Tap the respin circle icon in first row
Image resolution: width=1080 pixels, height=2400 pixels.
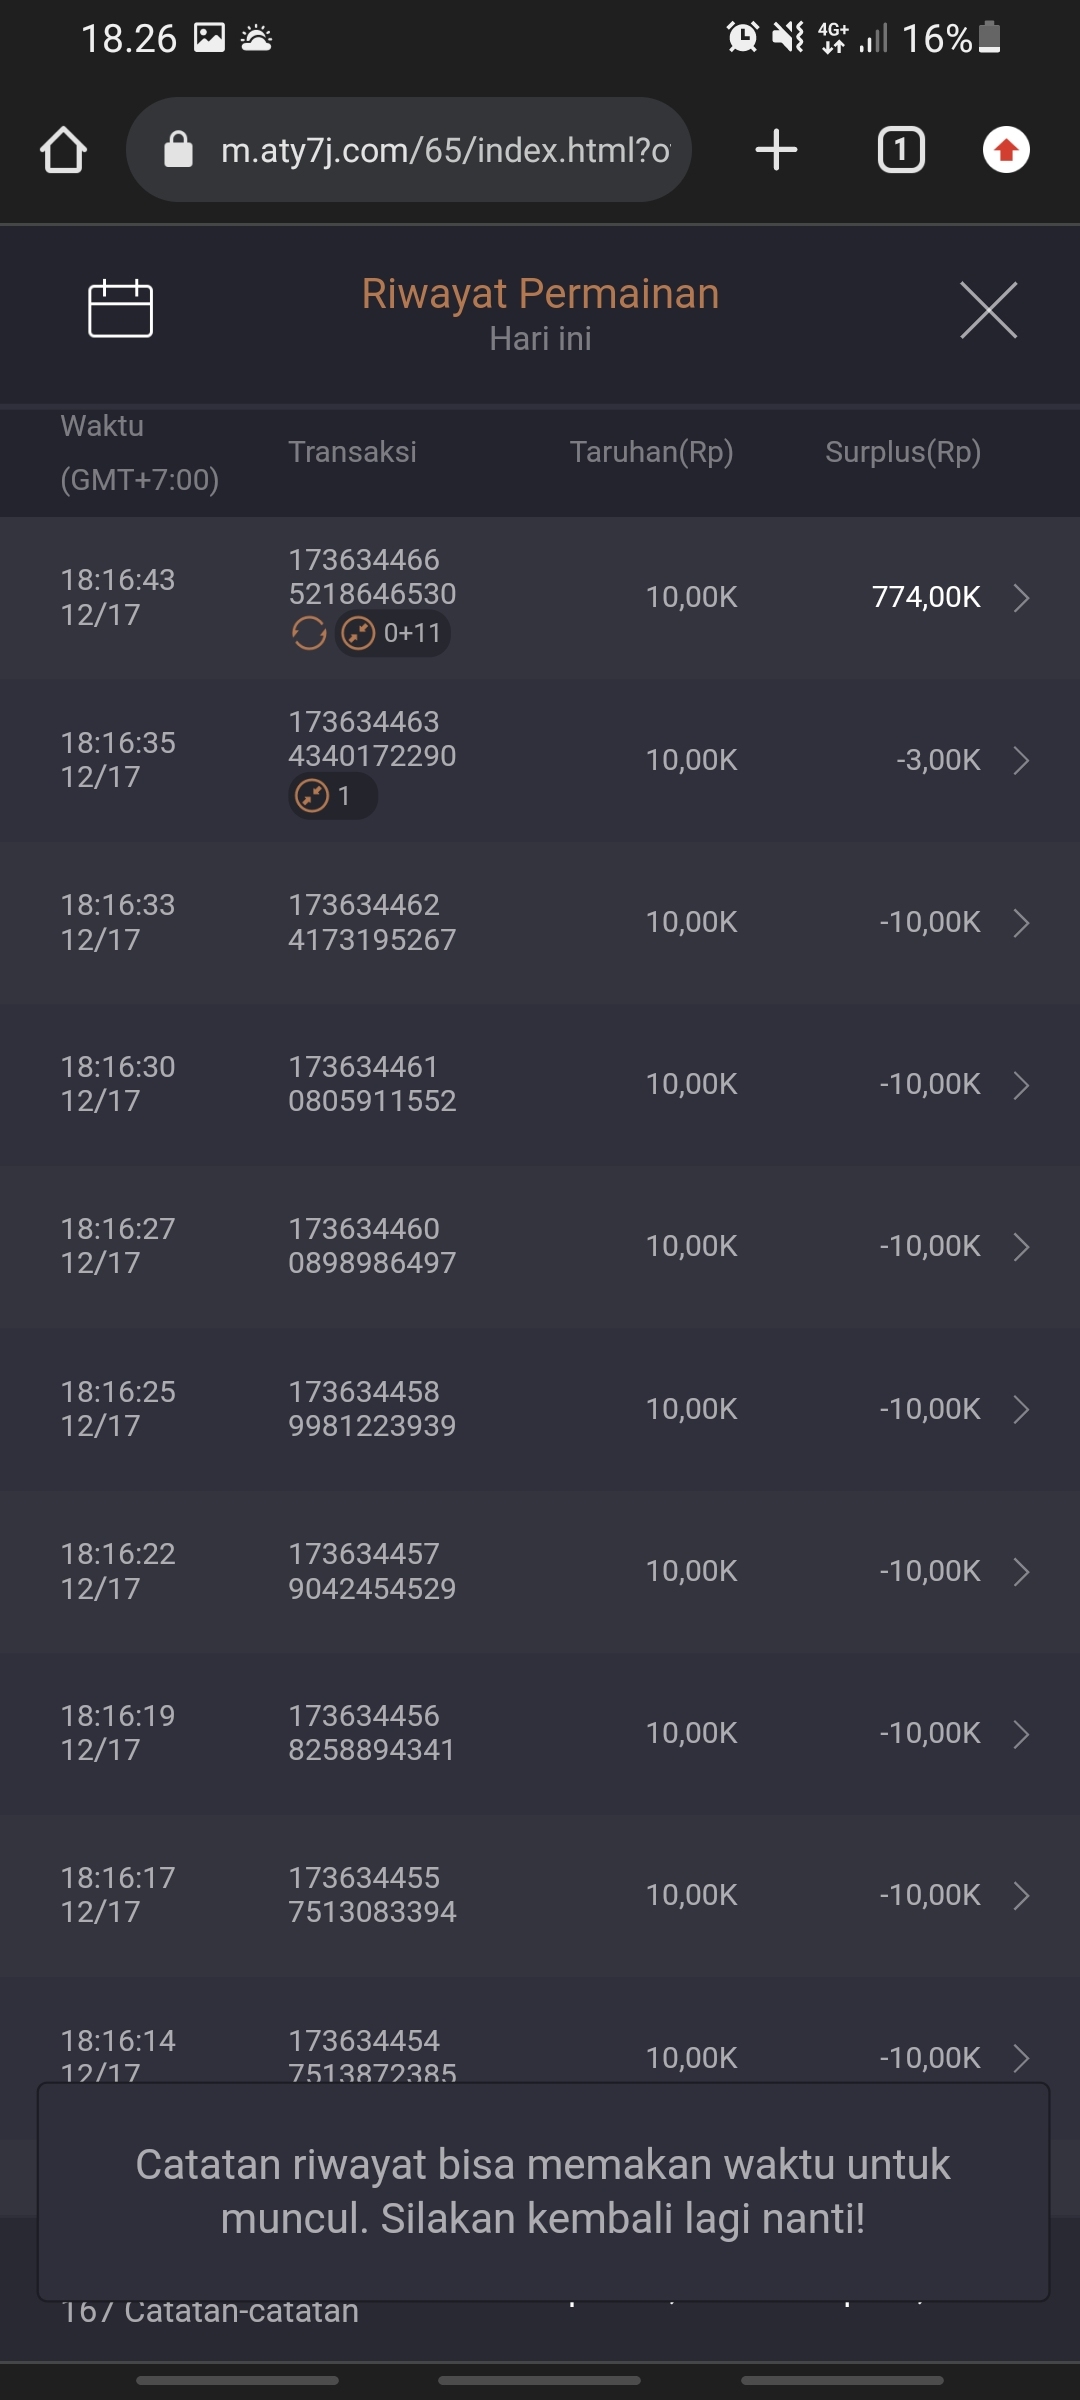coord(309,633)
